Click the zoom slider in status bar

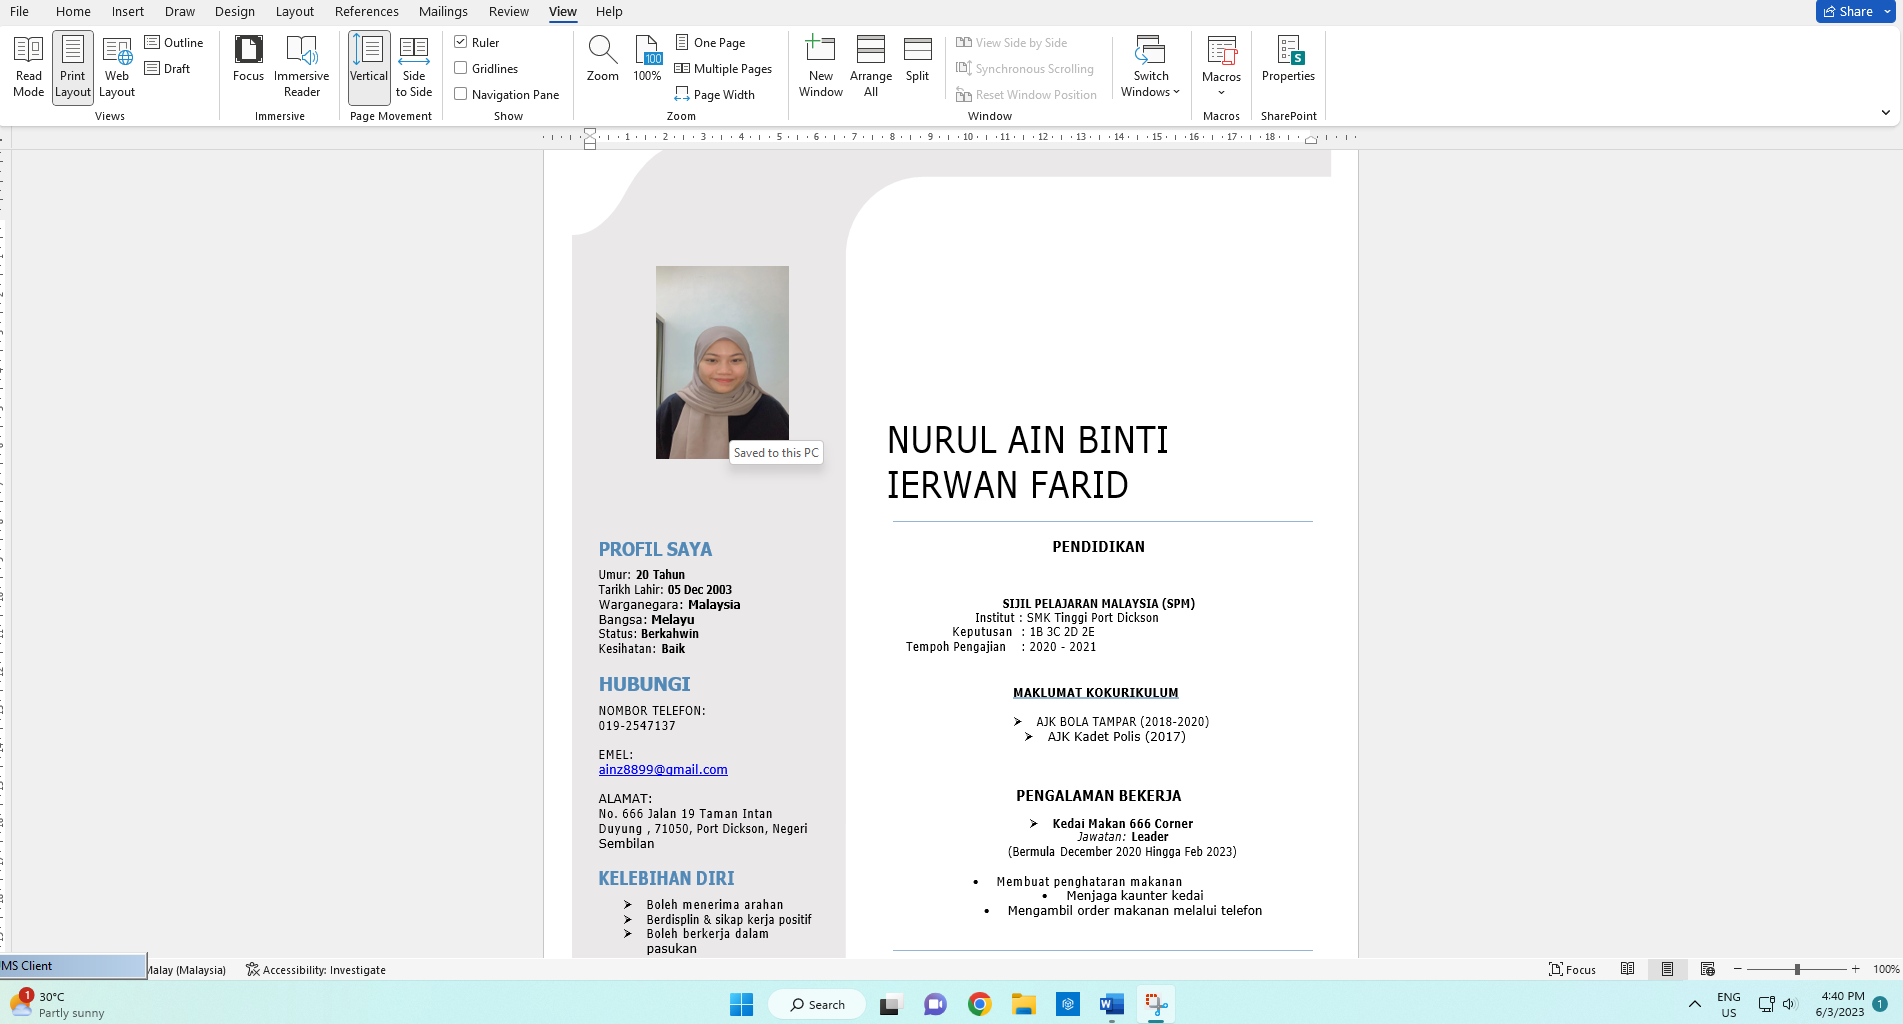[1797, 969]
